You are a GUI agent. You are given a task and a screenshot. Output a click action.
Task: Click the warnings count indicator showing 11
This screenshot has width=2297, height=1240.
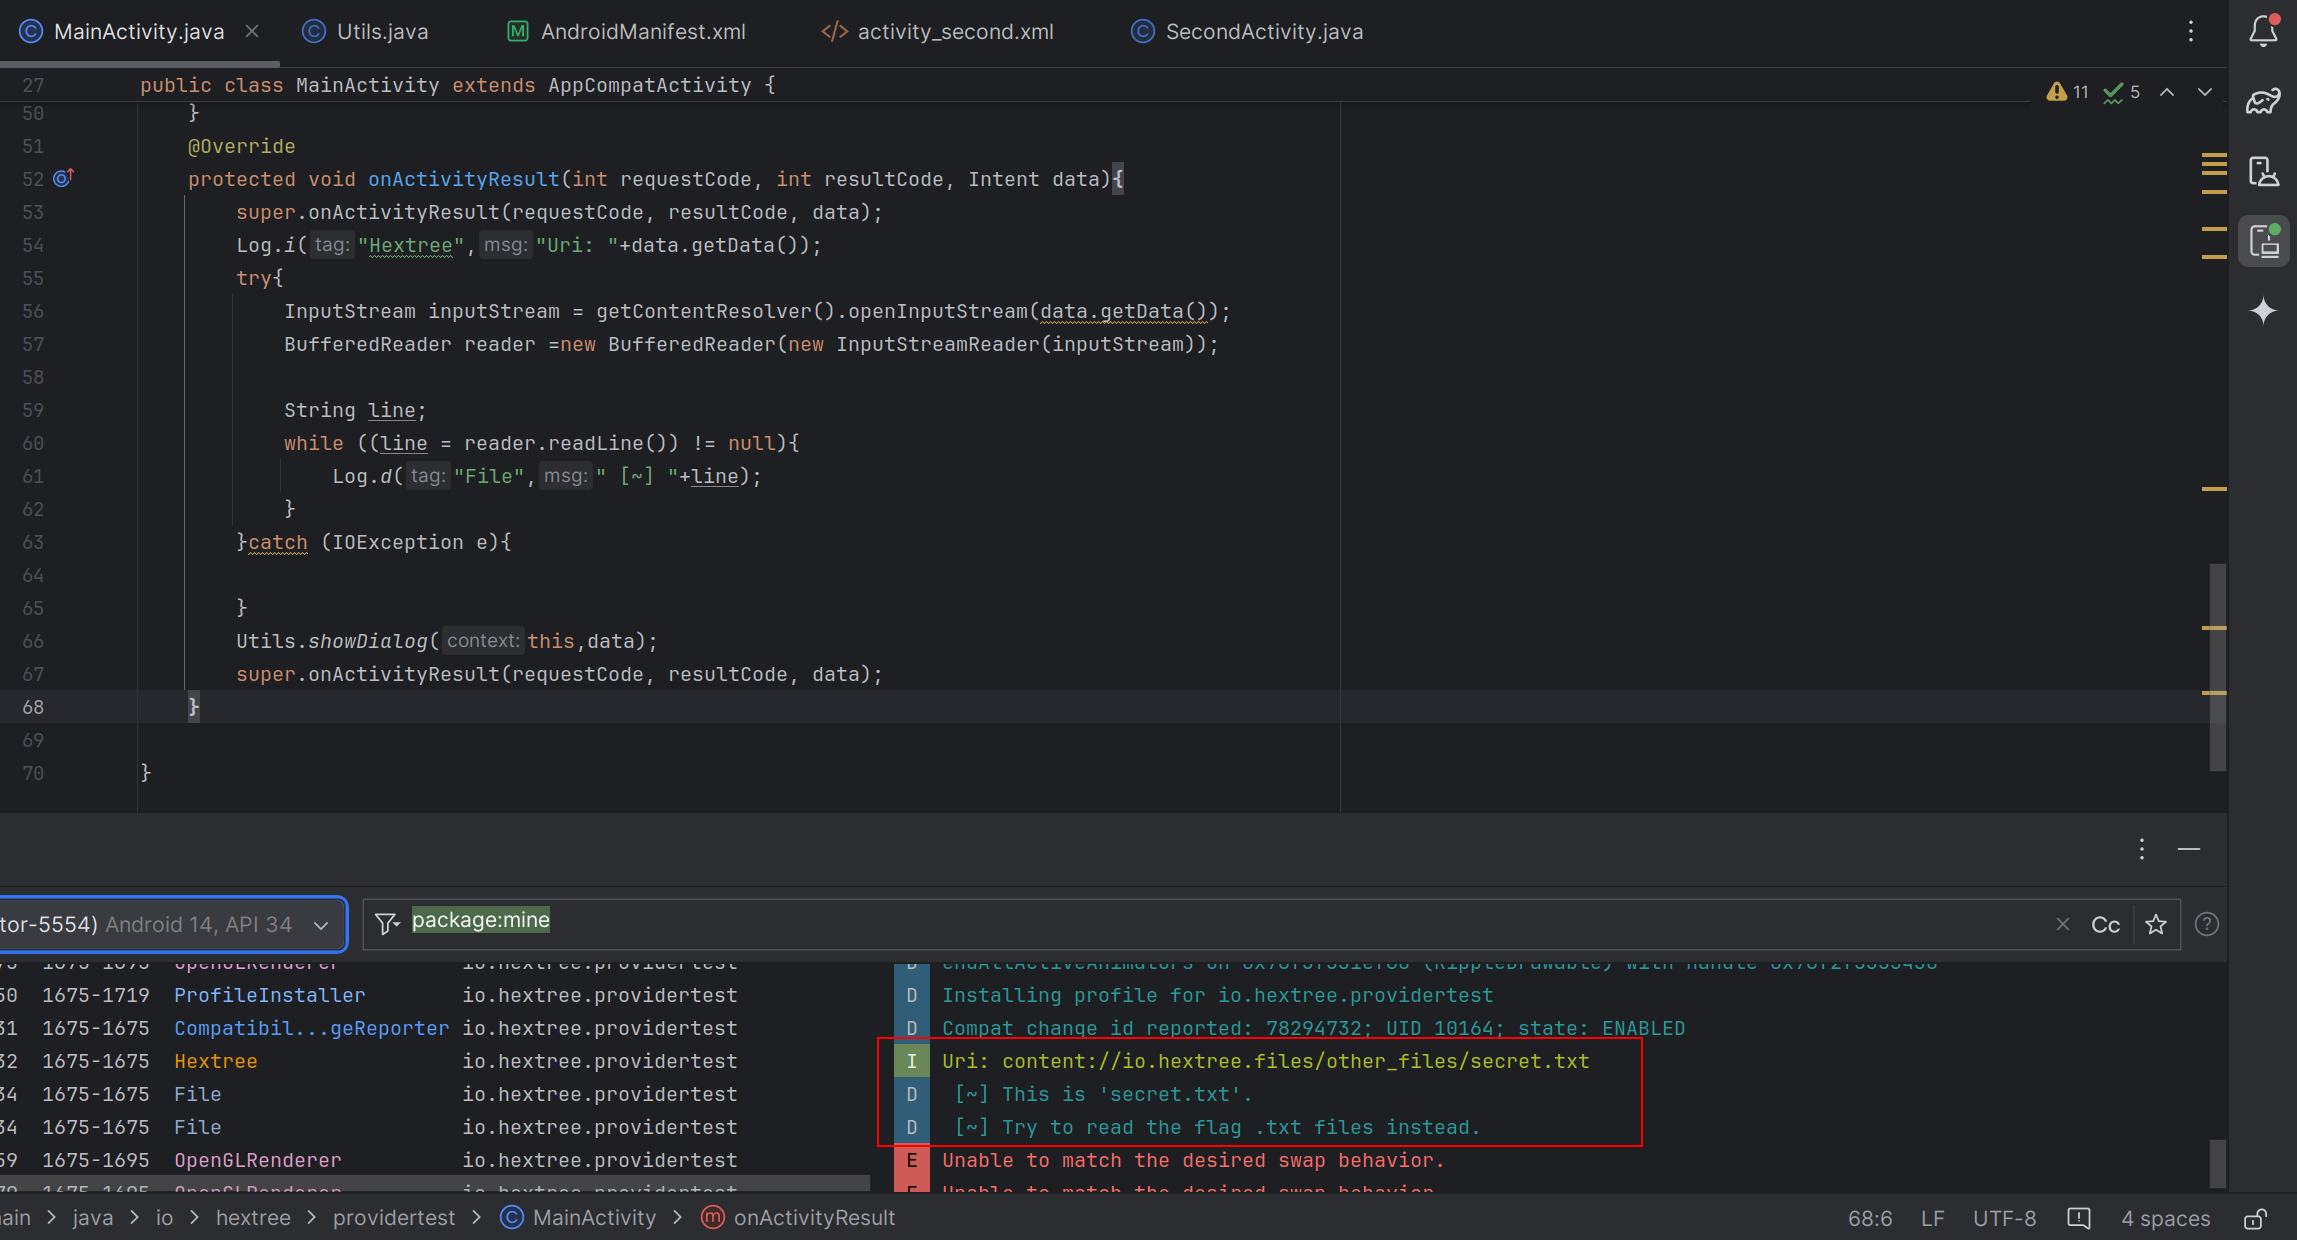pyautogui.click(x=2068, y=92)
